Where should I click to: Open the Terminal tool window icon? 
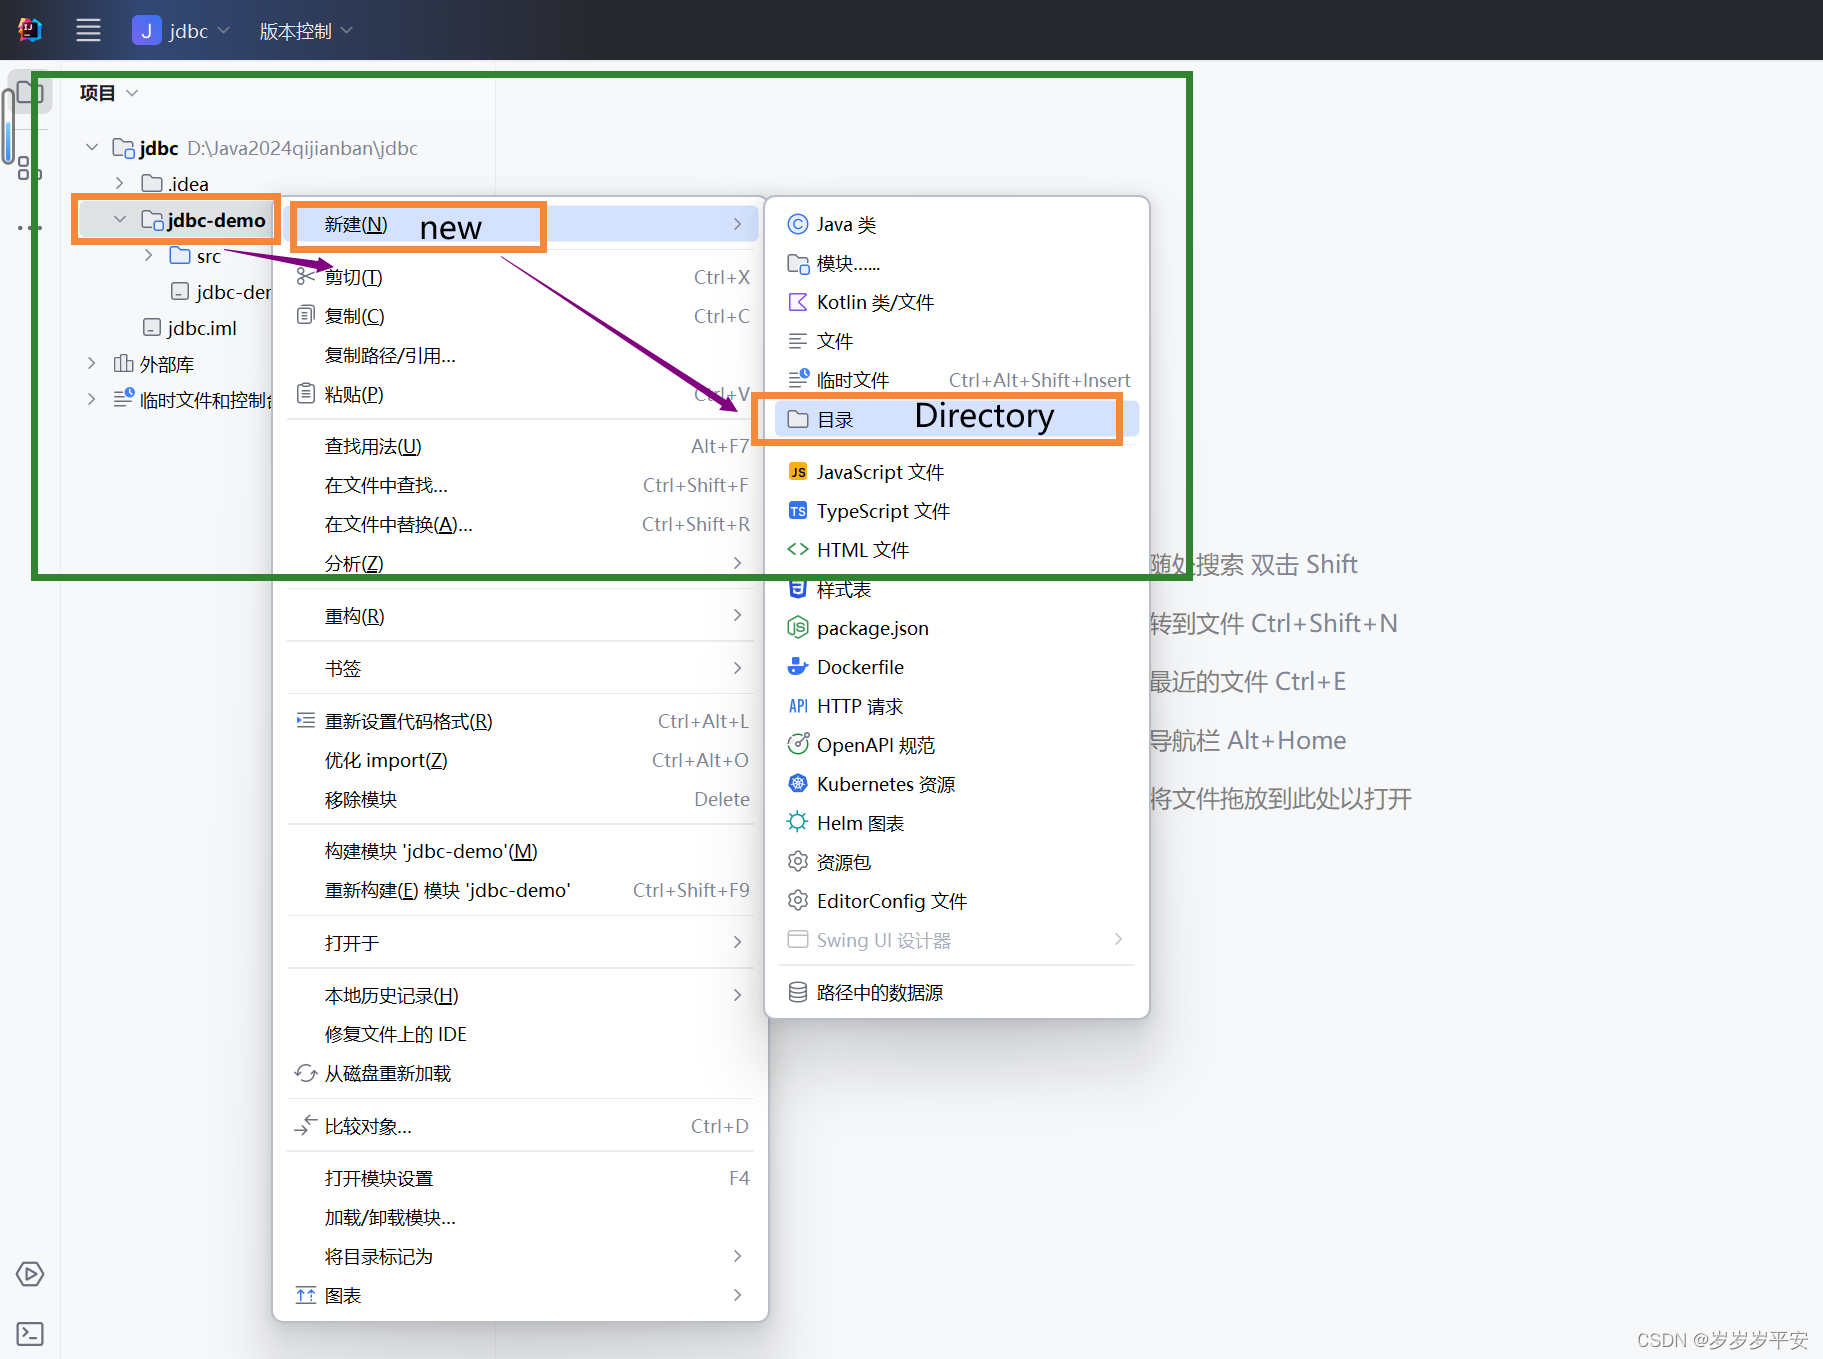[x=29, y=1334]
